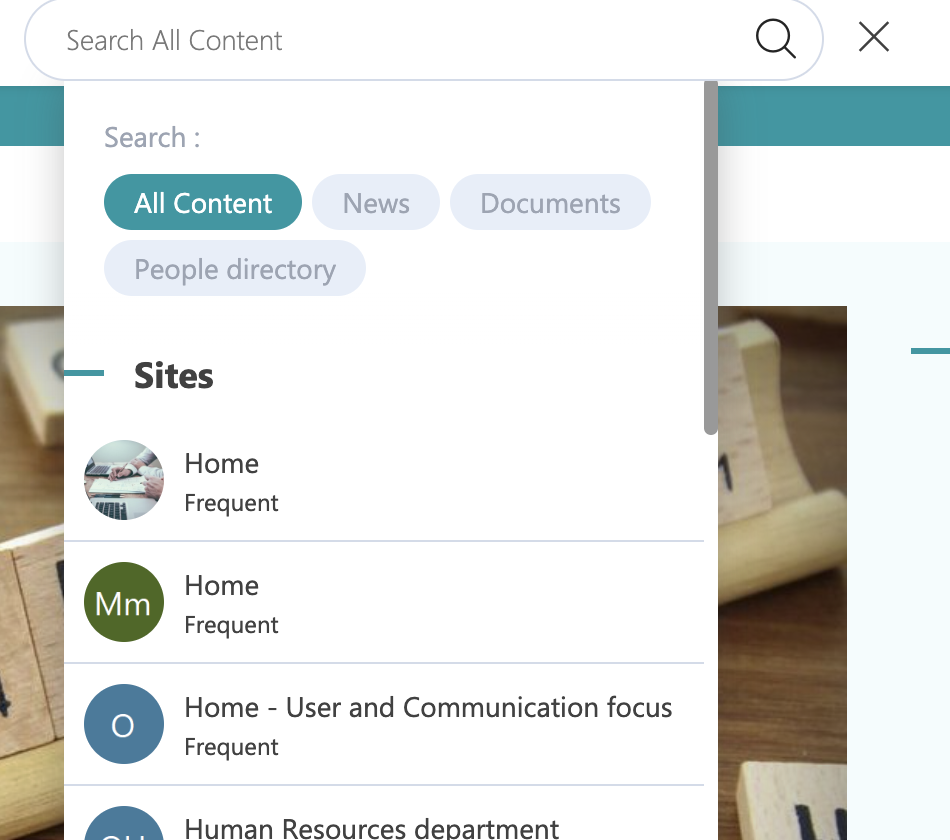Open the Human Resources department site
The height and width of the screenshot is (840, 950).
tap(372, 828)
